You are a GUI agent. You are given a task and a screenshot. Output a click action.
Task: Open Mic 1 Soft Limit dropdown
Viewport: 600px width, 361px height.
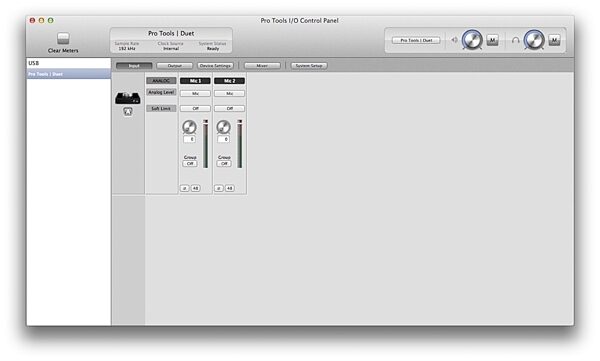pos(195,109)
